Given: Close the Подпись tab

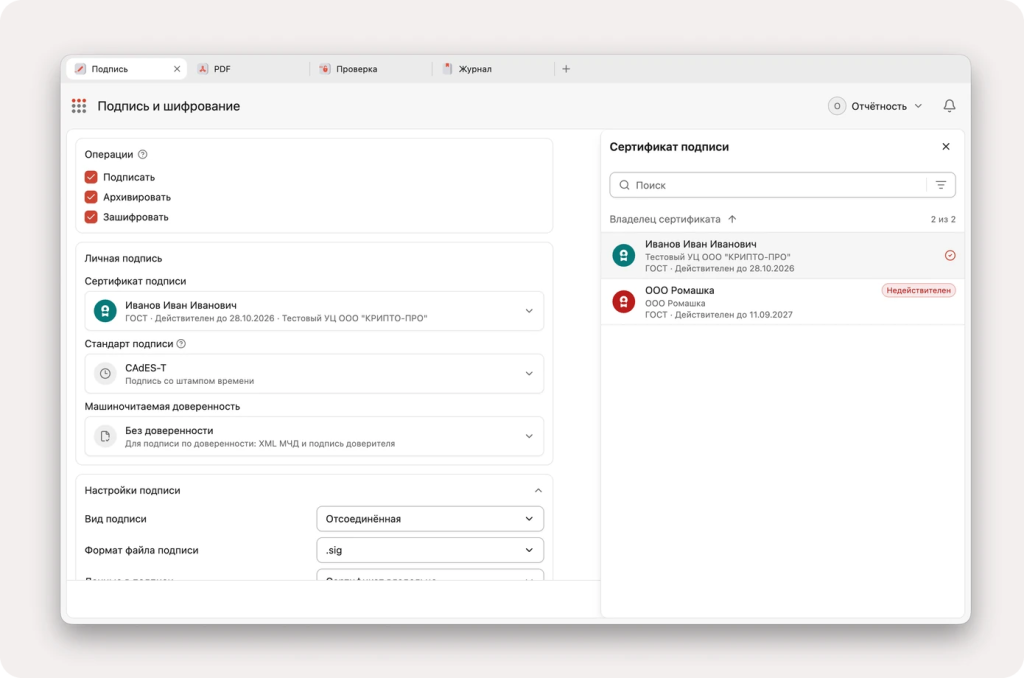Looking at the screenshot, I should coord(177,69).
